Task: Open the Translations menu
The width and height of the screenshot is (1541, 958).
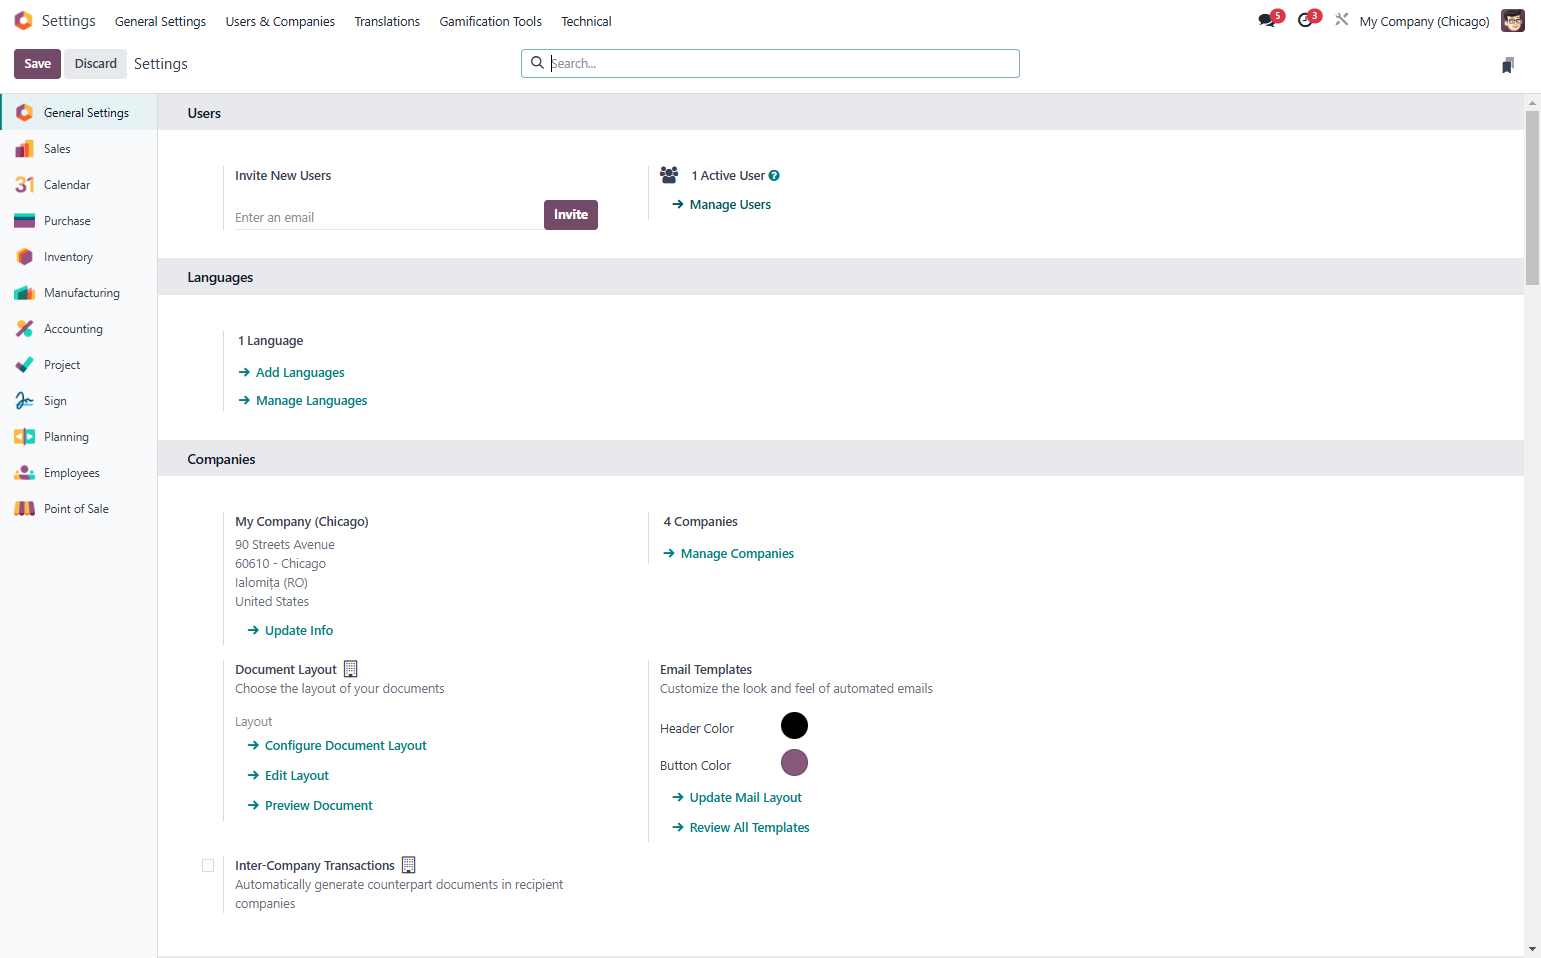Action: (387, 21)
